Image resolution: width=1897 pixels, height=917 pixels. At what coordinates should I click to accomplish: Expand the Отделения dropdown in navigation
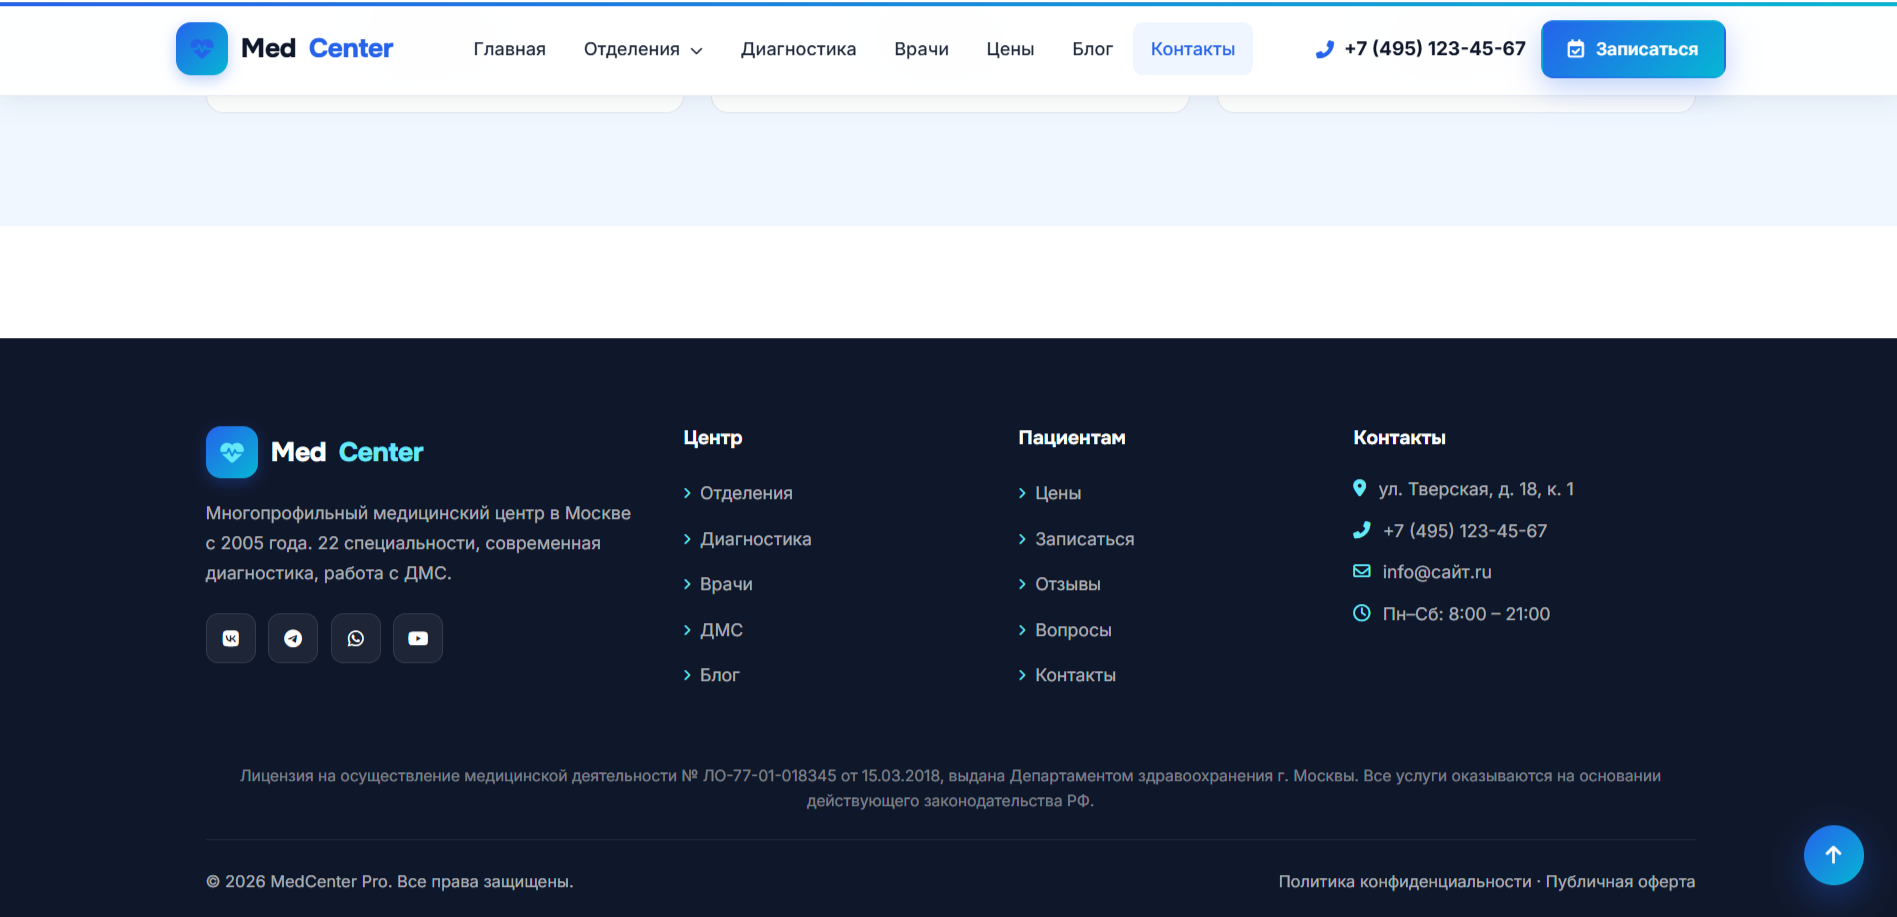(643, 49)
